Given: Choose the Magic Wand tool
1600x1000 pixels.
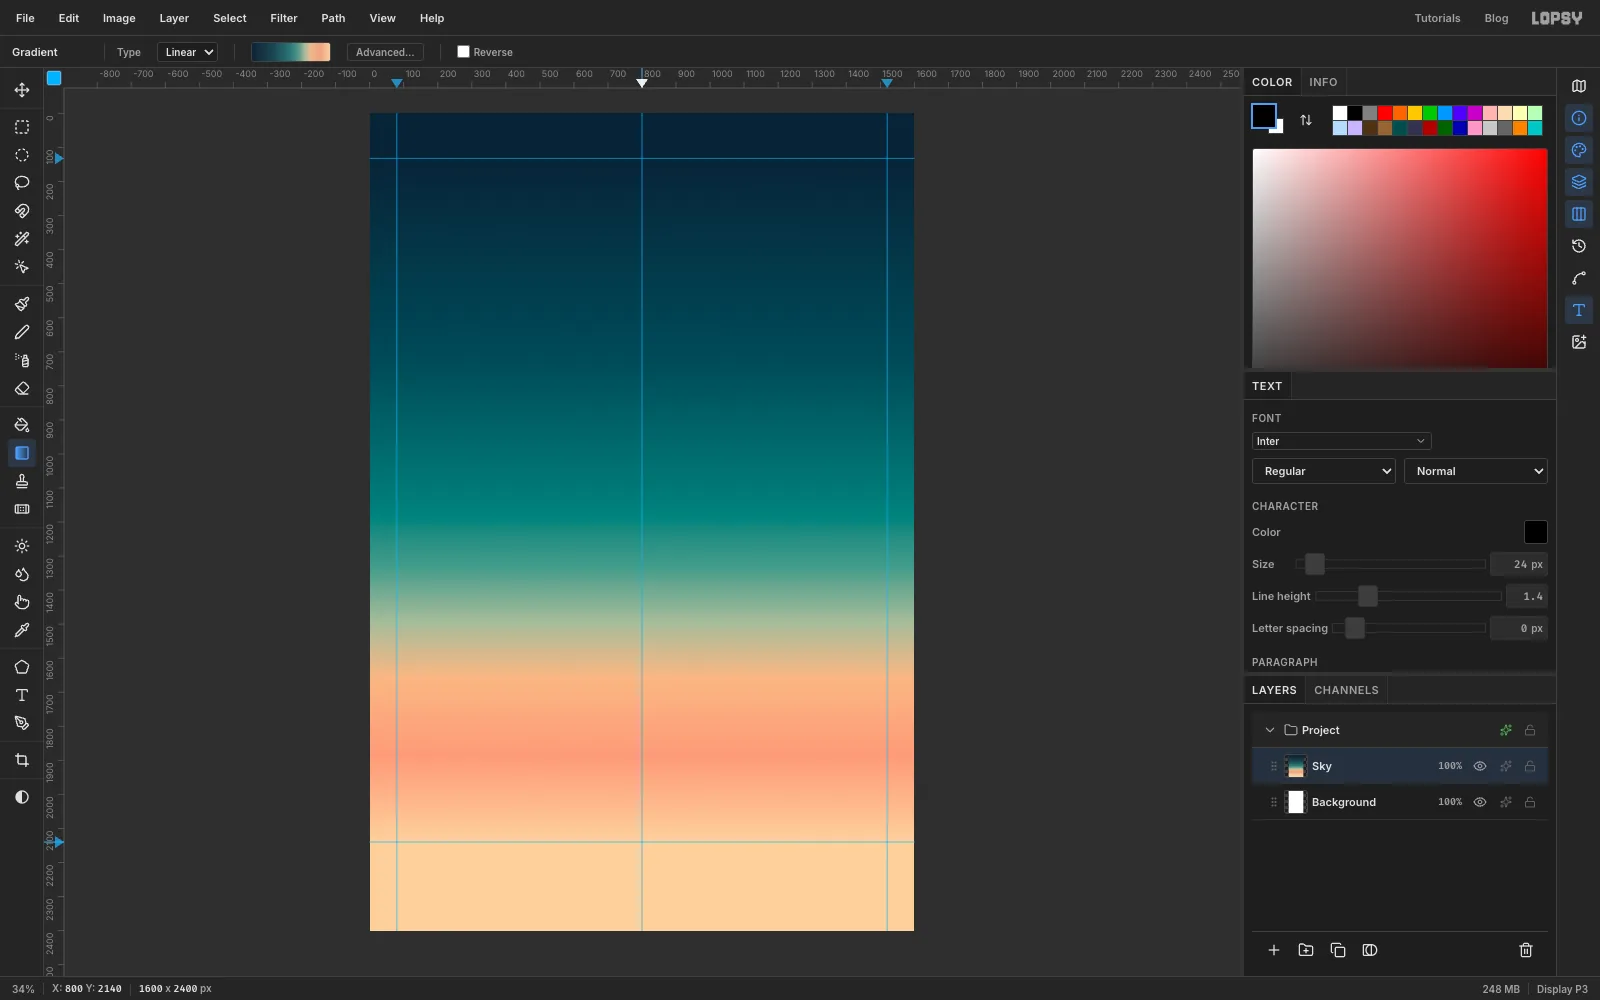Looking at the screenshot, I should (22, 239).
